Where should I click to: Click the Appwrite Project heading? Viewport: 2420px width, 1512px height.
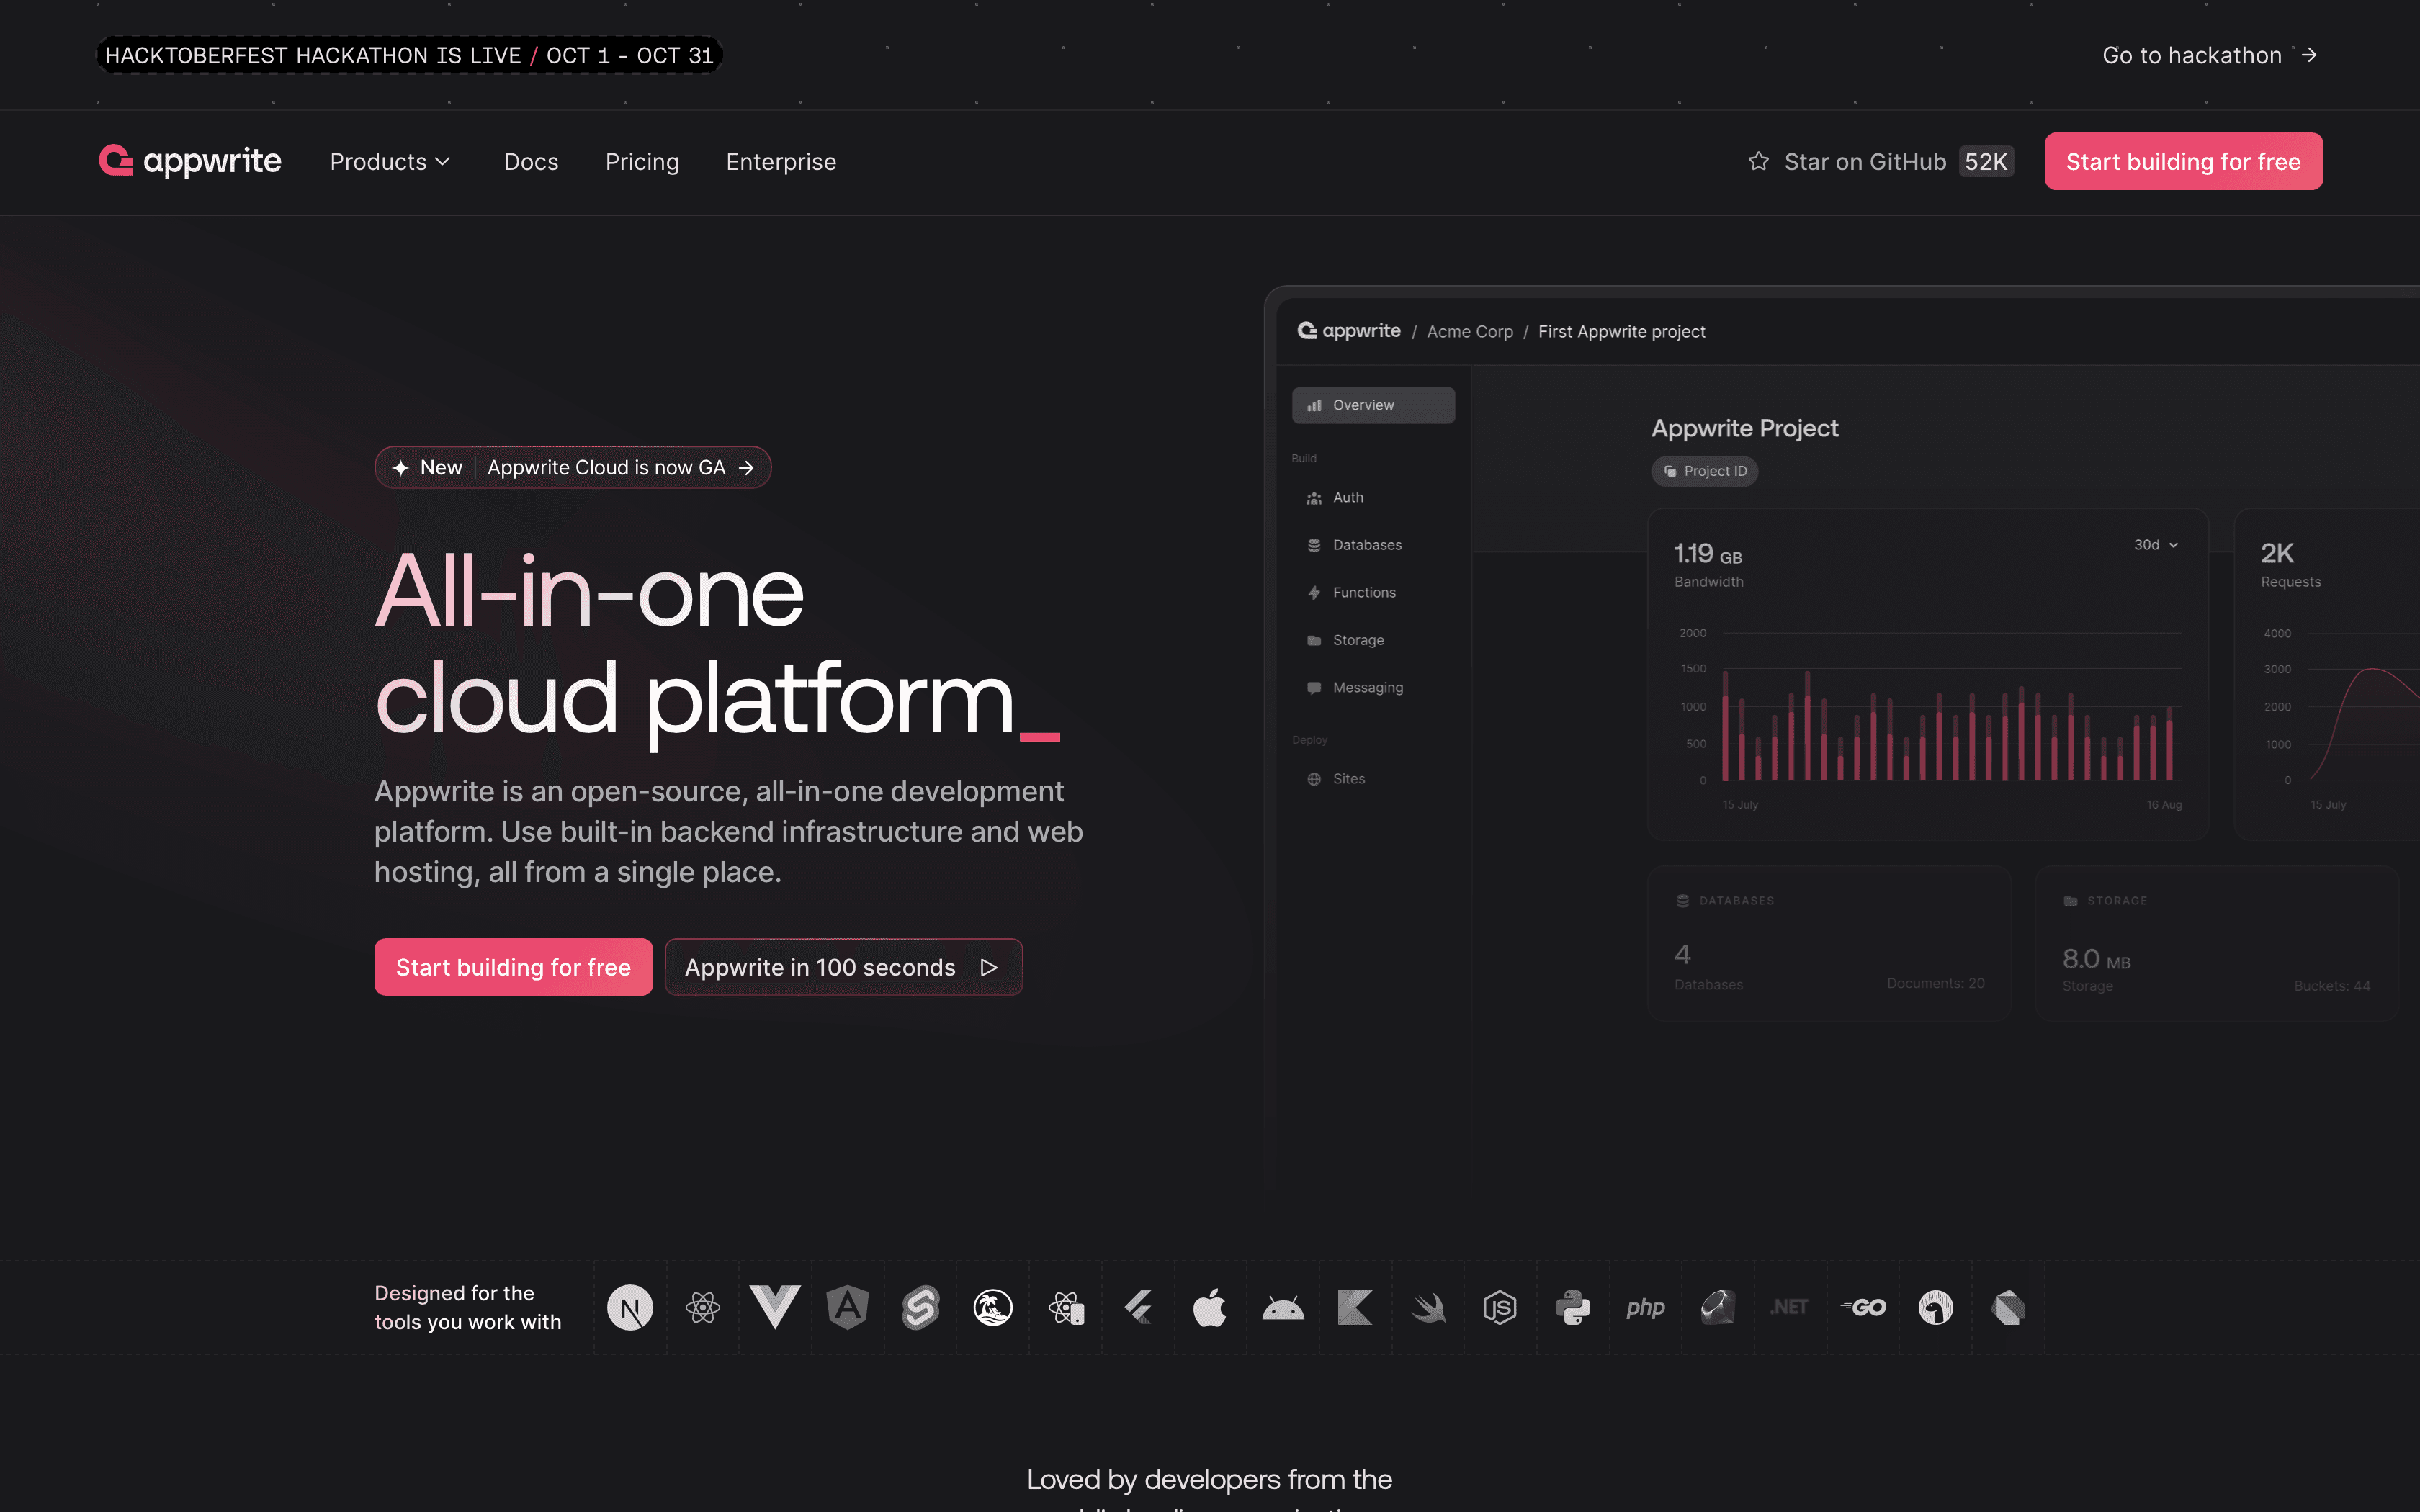pyautogui.click(x=1744, y=428)
